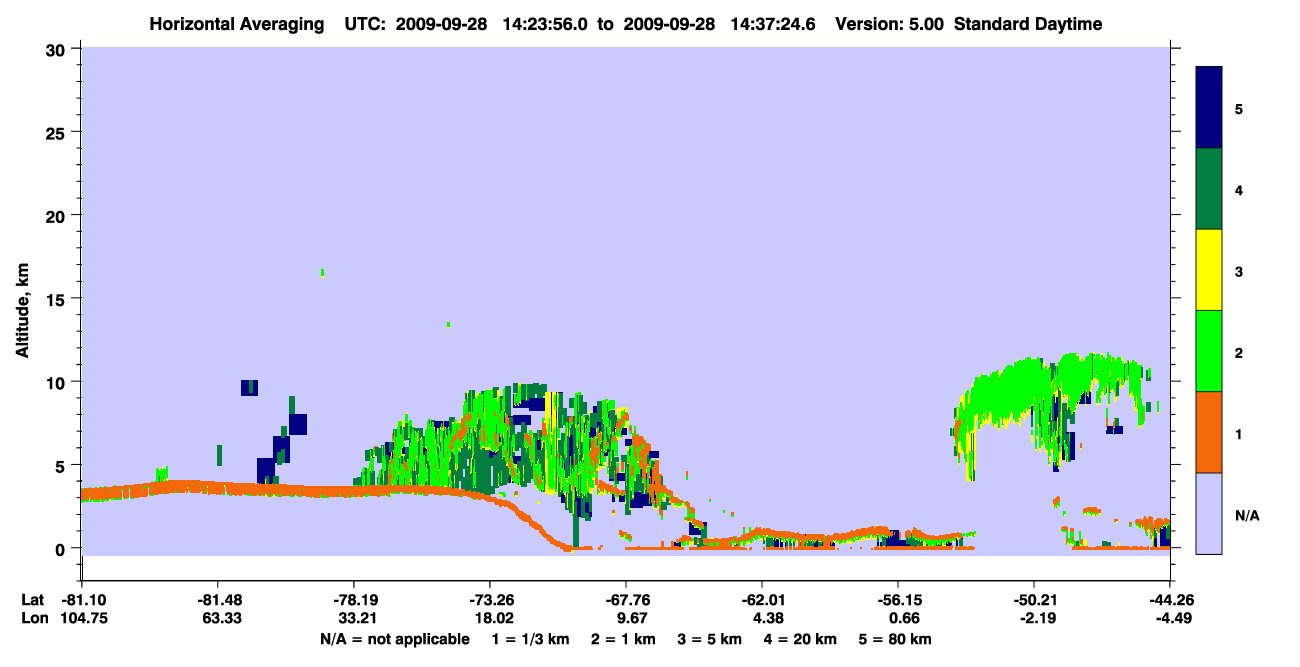Click latitude value -50.21
Image resolution: width=1300 pixels, height=667 pixels.
click(x=1033, y=600)
